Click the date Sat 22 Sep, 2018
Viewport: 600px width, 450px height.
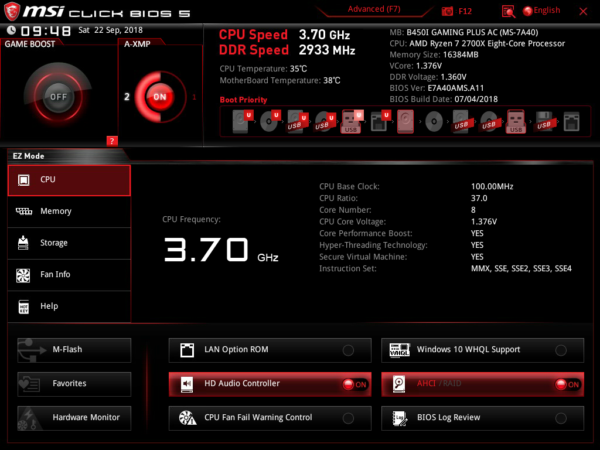[x=110, y=30]
